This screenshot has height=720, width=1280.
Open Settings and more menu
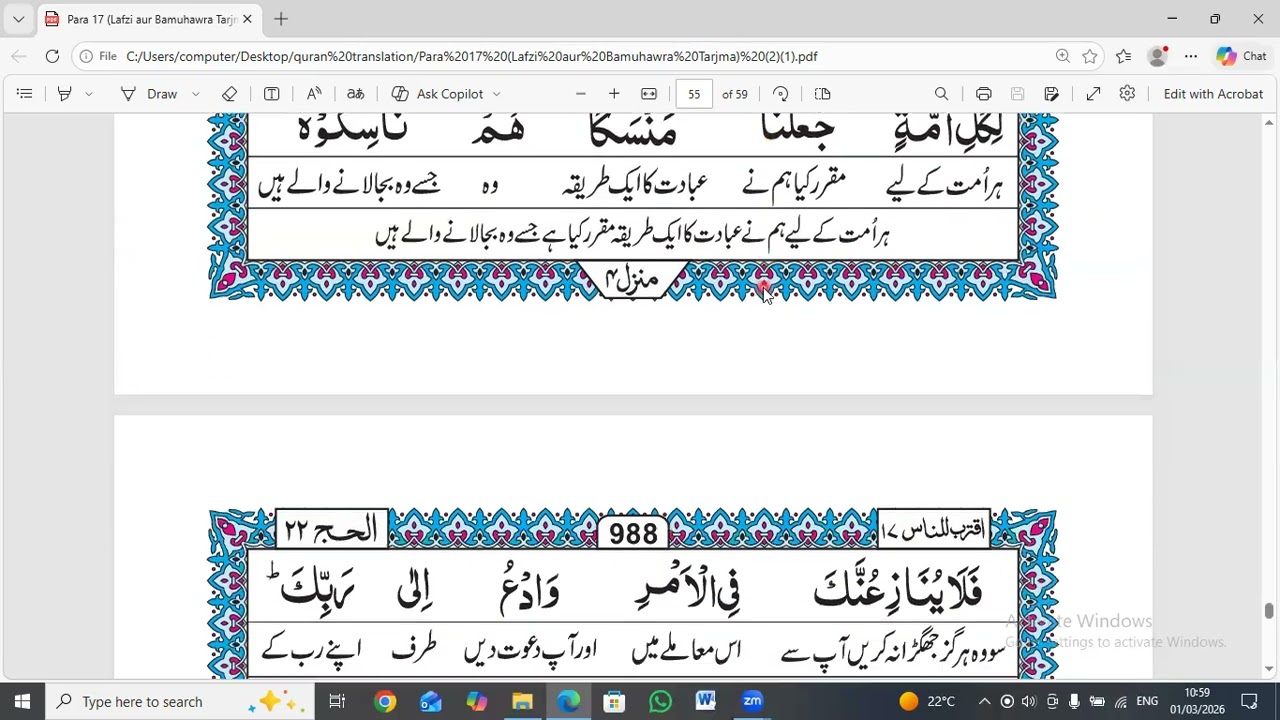coord(1191,57)
